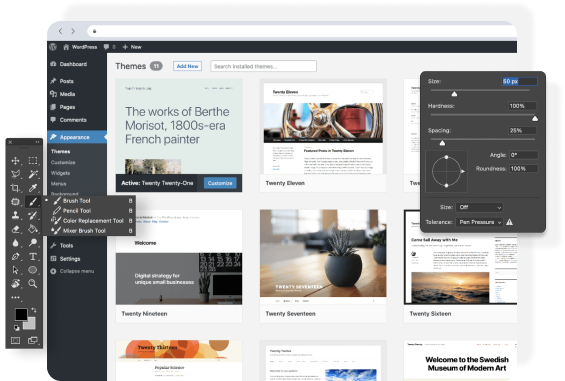
Task: Choose the Ellipse shape tool
Action: click(x=33, y=270)
